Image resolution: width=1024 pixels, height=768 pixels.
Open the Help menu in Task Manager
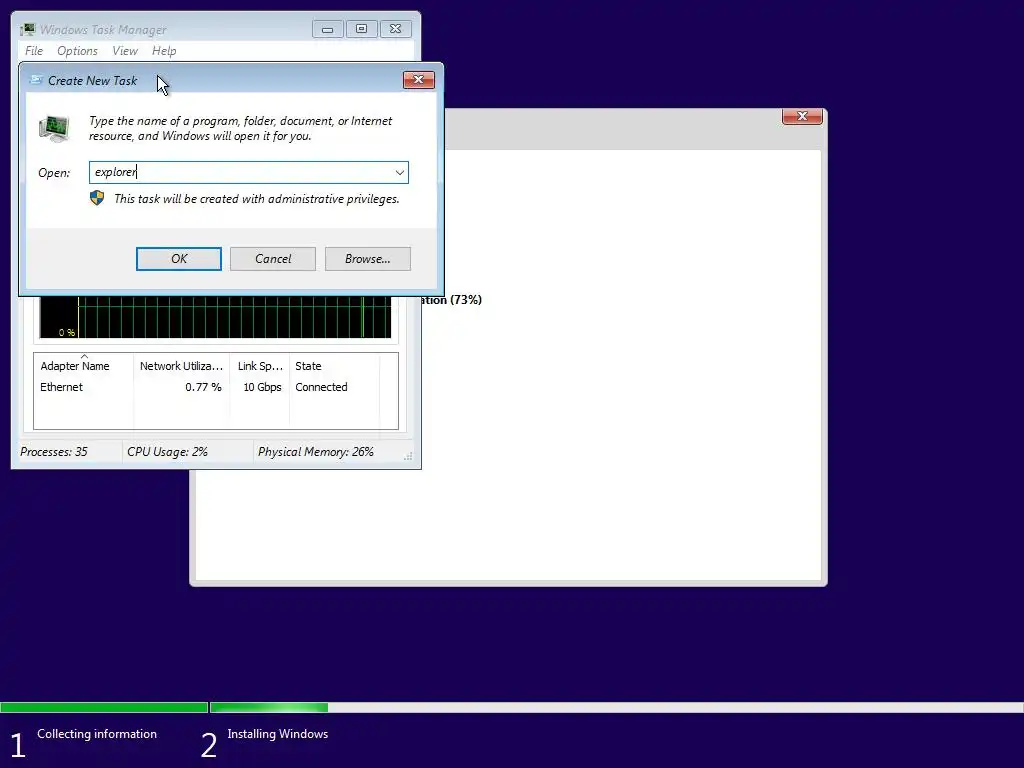[164, 51]
